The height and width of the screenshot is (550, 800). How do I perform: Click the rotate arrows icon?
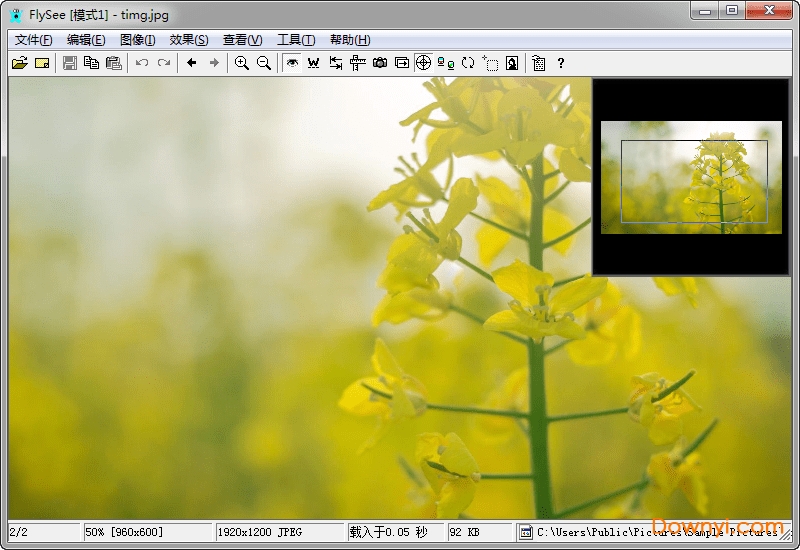click(x=468, y=63)
